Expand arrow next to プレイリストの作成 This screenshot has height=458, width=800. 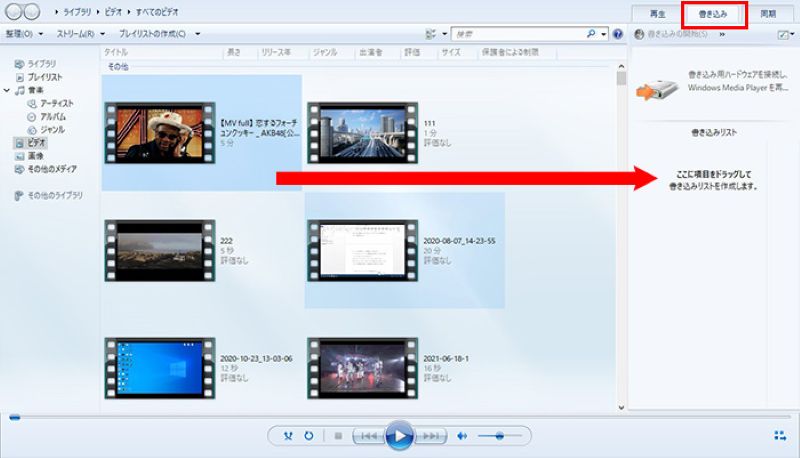[x=197, y=34]
